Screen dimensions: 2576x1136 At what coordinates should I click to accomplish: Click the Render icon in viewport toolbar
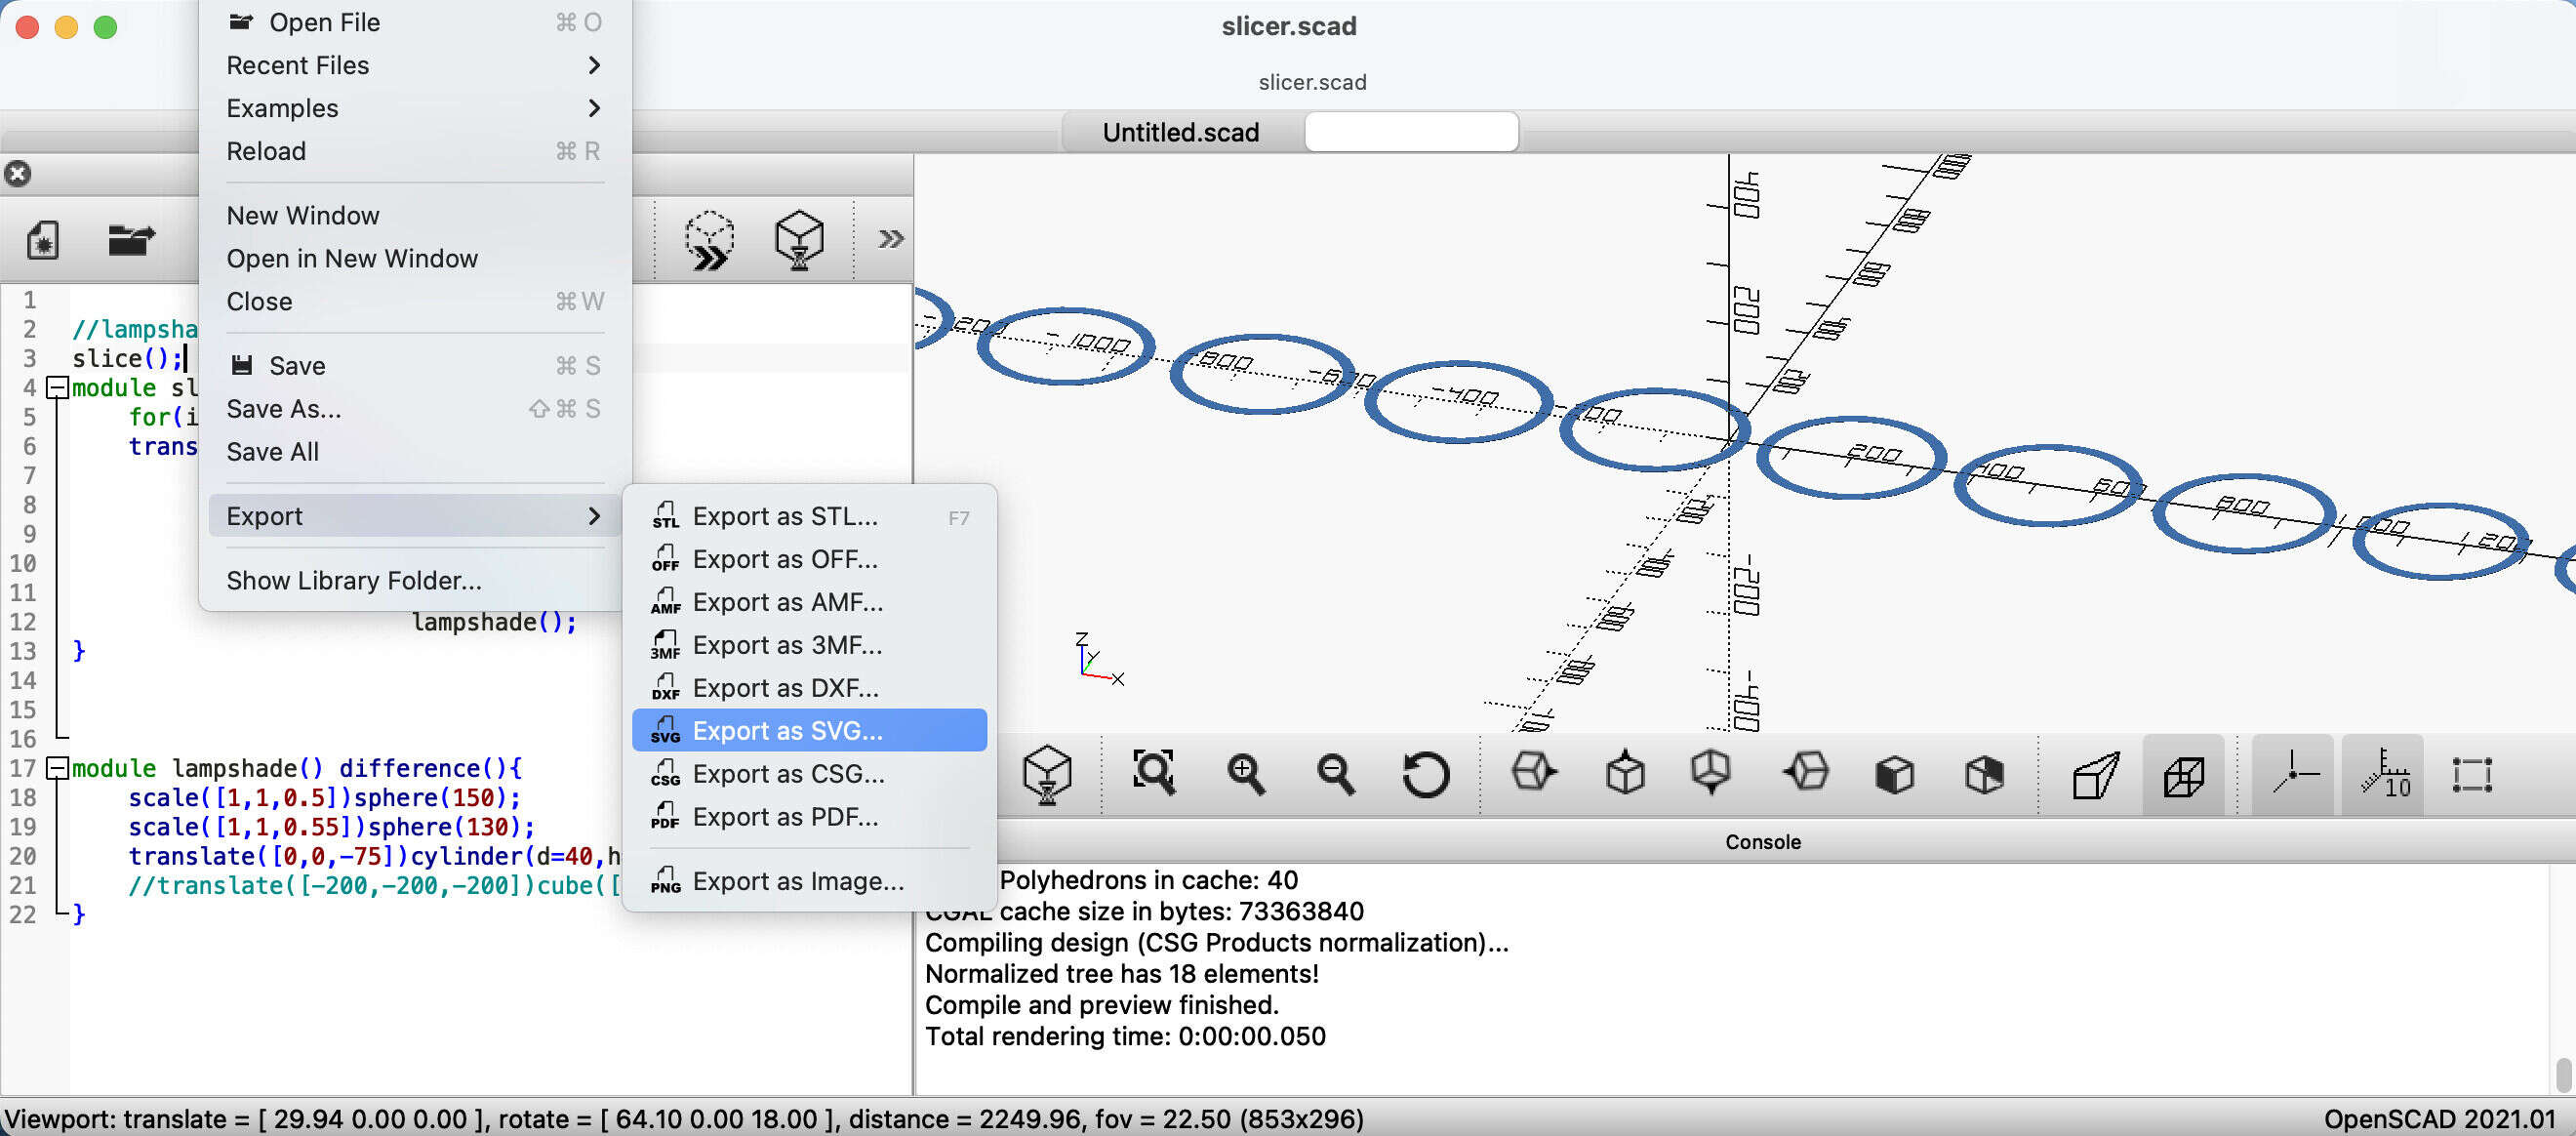pos(1047,775)
